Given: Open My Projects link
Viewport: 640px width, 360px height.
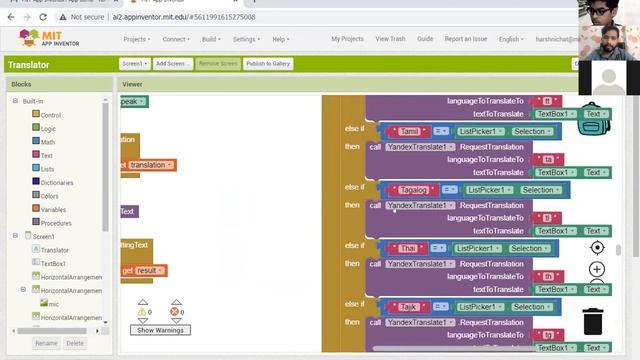Looking at the screenshot, I should [347, 39].
